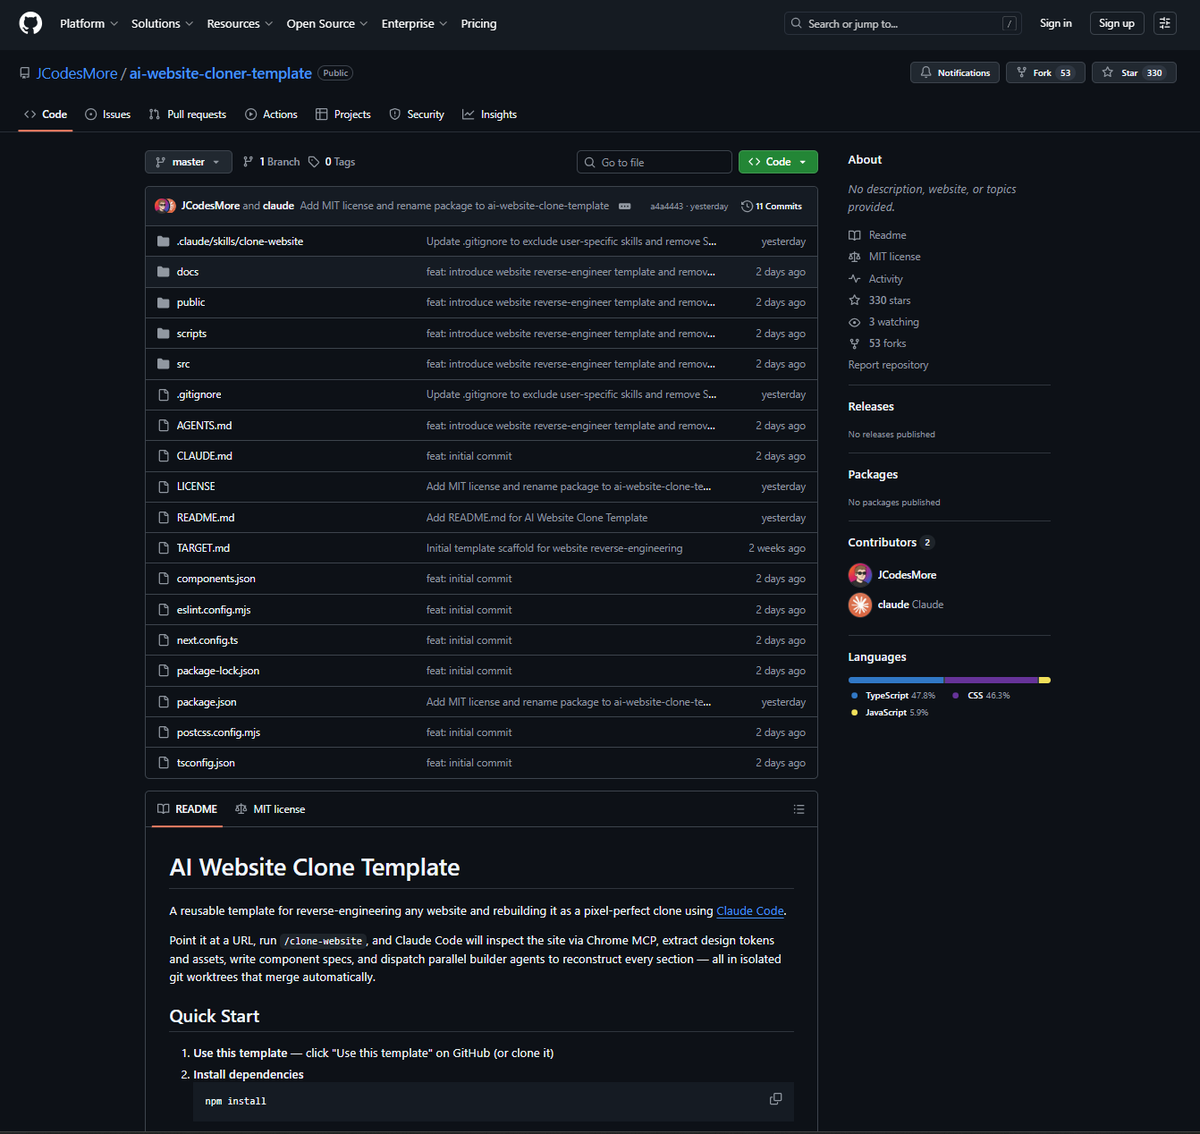Screen dimensions: 1200x1134
Task: Open the commit message ellipsis expander
Action: click(x=625, y=206)
